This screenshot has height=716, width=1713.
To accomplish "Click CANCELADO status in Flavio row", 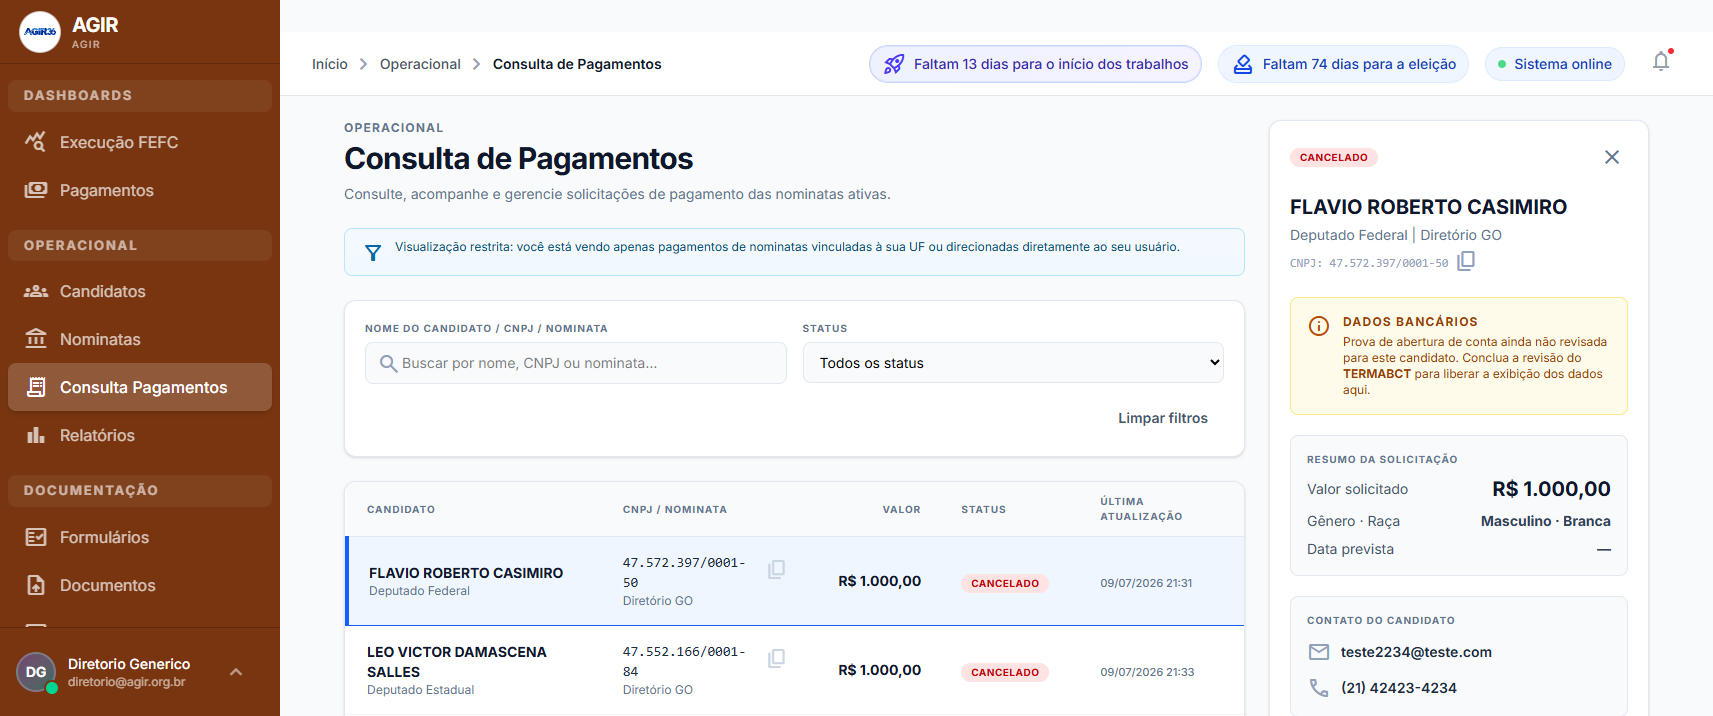I will 1005,583.
